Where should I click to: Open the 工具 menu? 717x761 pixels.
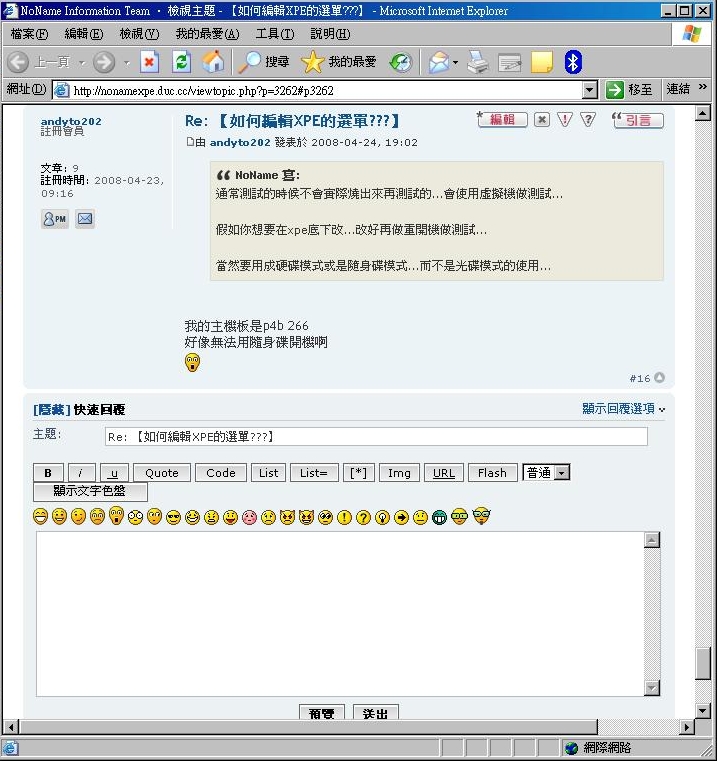[274, 34]
